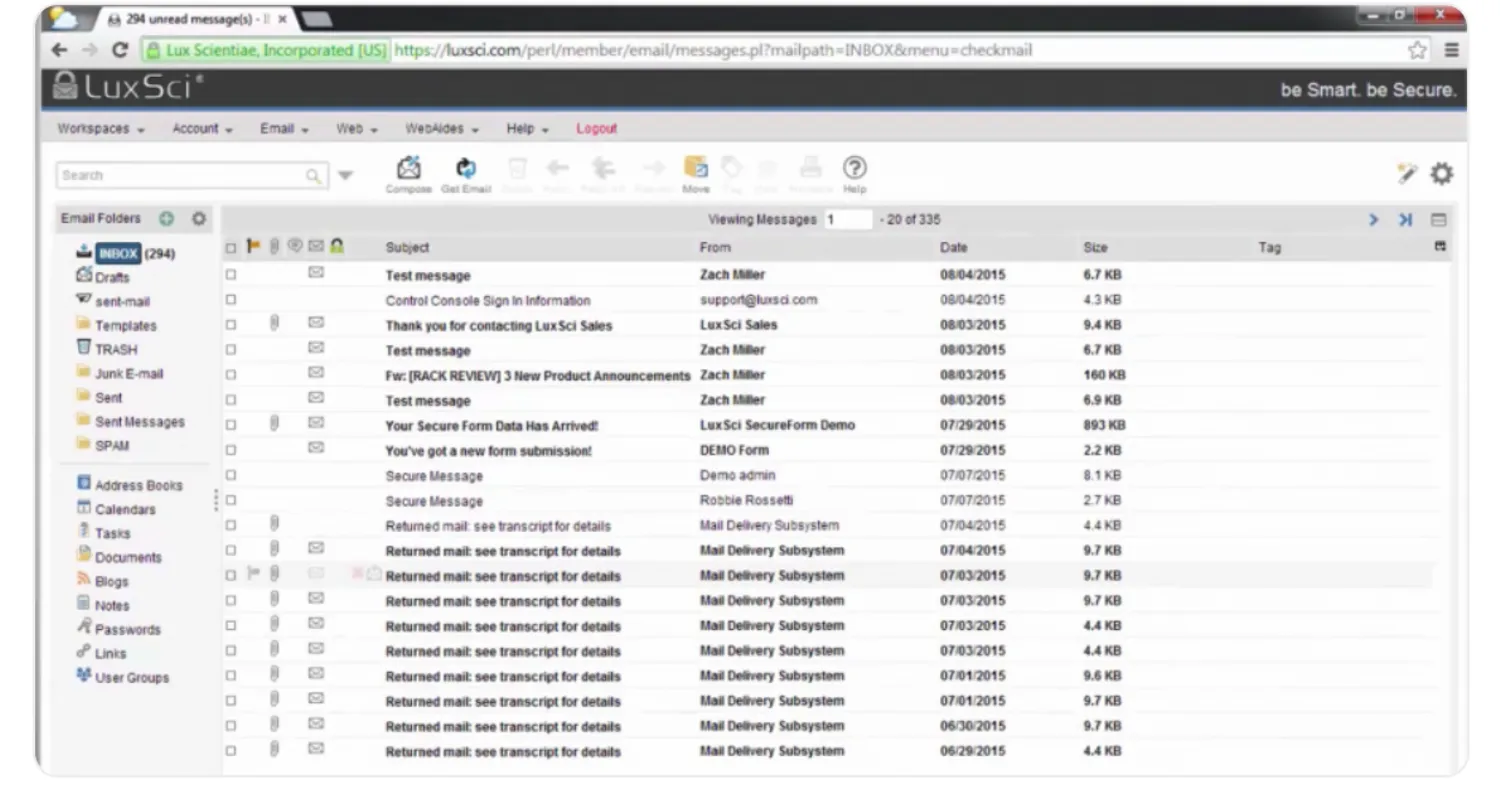Open the Workspaces menu
Screen dimensions: 1500x807
point(101,129)
